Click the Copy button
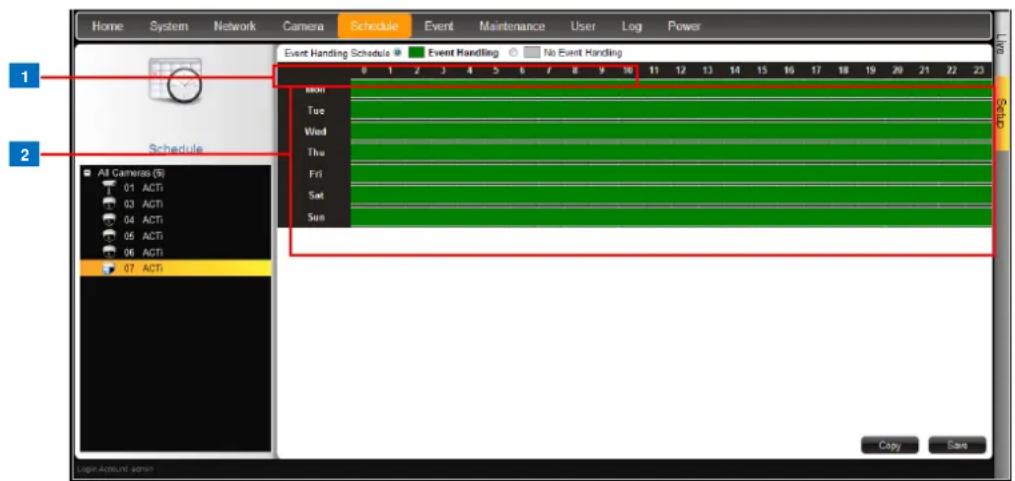This screenshot has height=481, width=1015. click(889, 446)
